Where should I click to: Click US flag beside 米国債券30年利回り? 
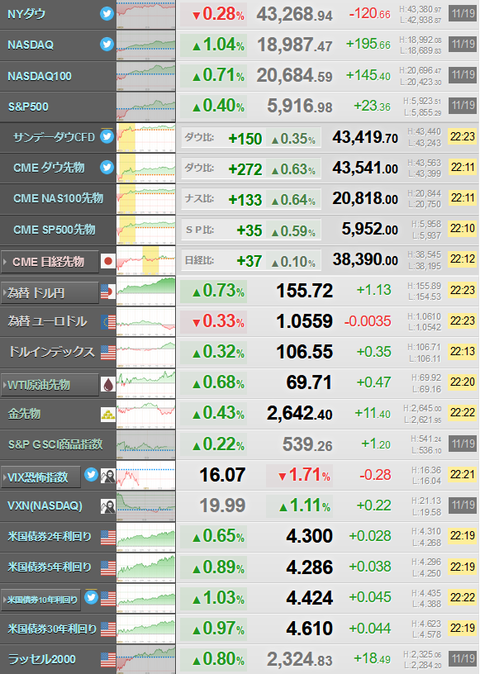click(x=108, y=629)
